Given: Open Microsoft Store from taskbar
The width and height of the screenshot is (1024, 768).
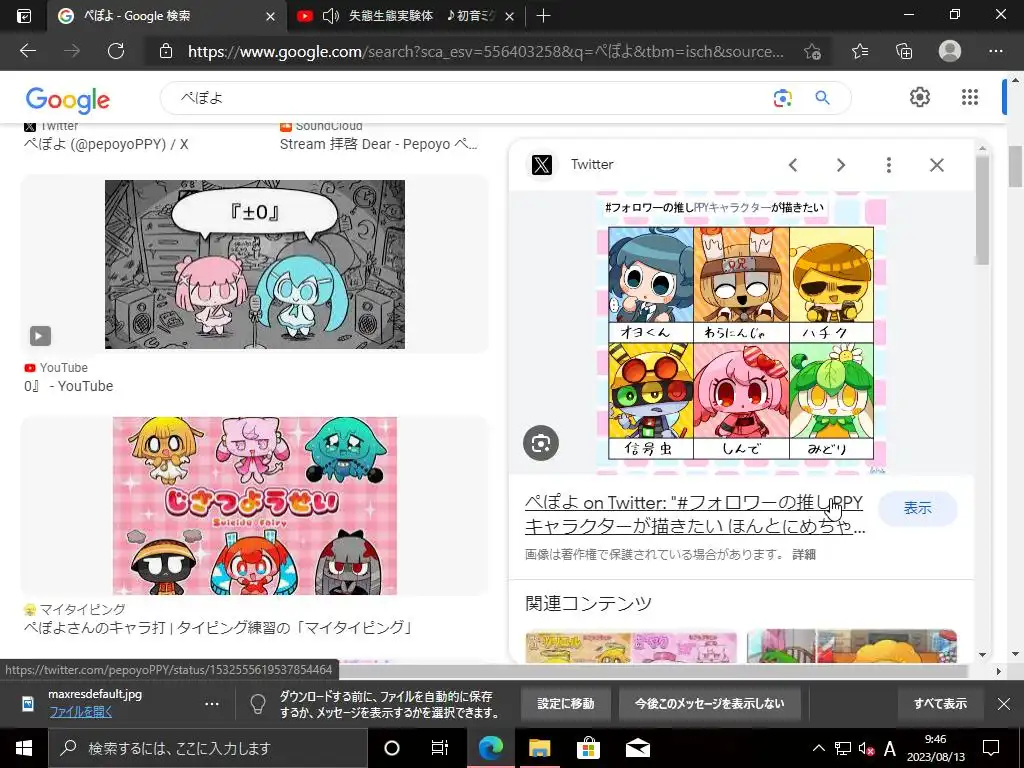Looking at the screenshot, I should point(588,748).
